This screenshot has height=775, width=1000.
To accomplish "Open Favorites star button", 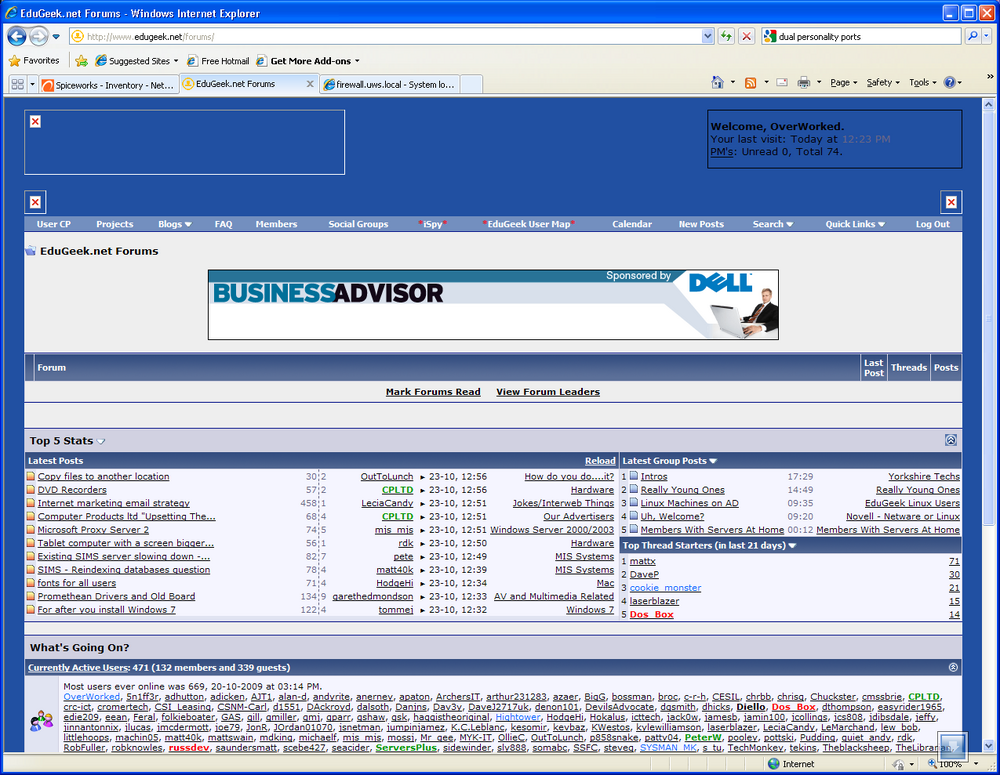I will click(34, 61).
